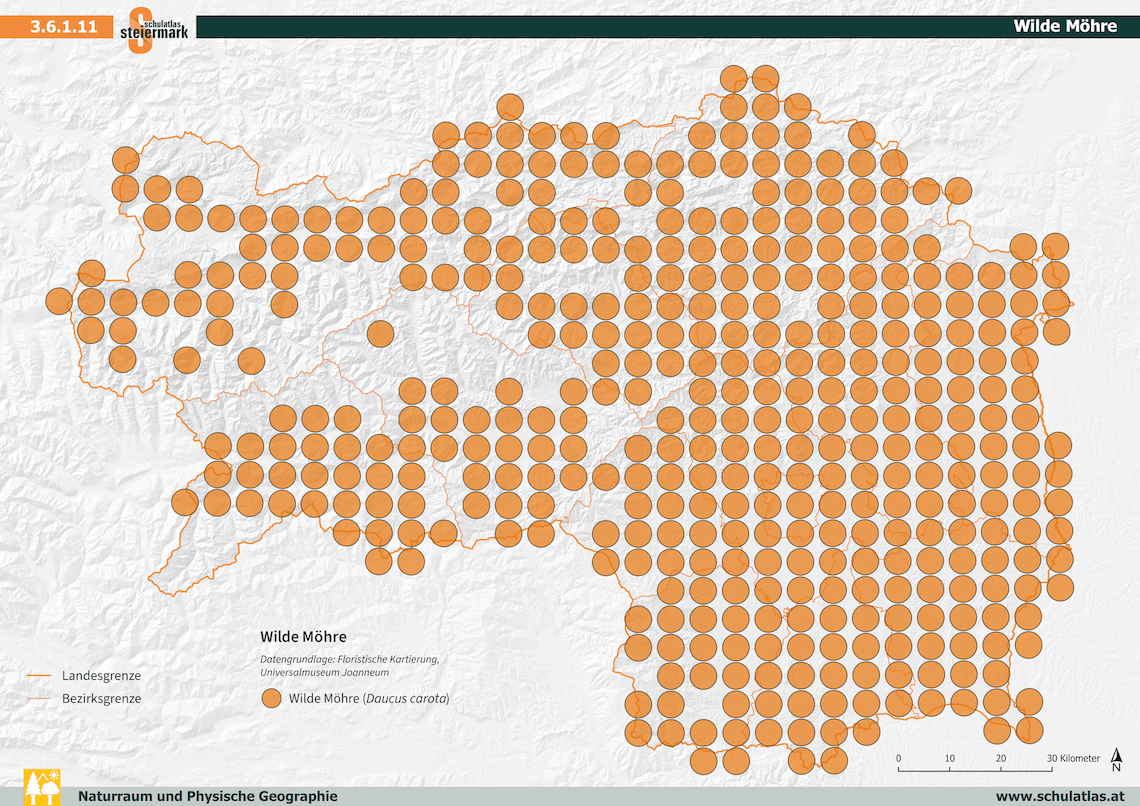Select the 3.6.1.11 map number label
Viewport: 1140px width, 806px height.
pyautogui.click(x=64, y=27)
